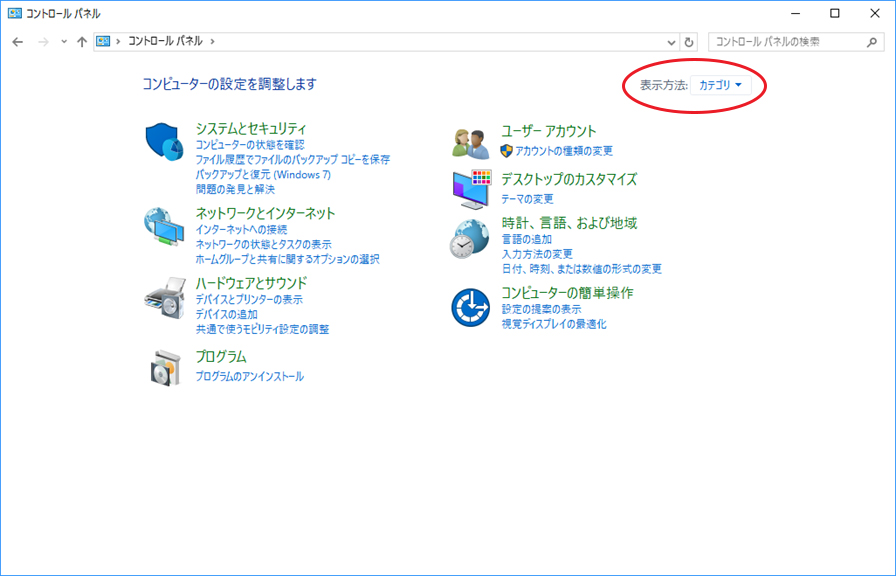Click the コンピューターの簡単操作 blue circle icon
The height and width of the screenshot is (576, 896).
coord(470,307)
